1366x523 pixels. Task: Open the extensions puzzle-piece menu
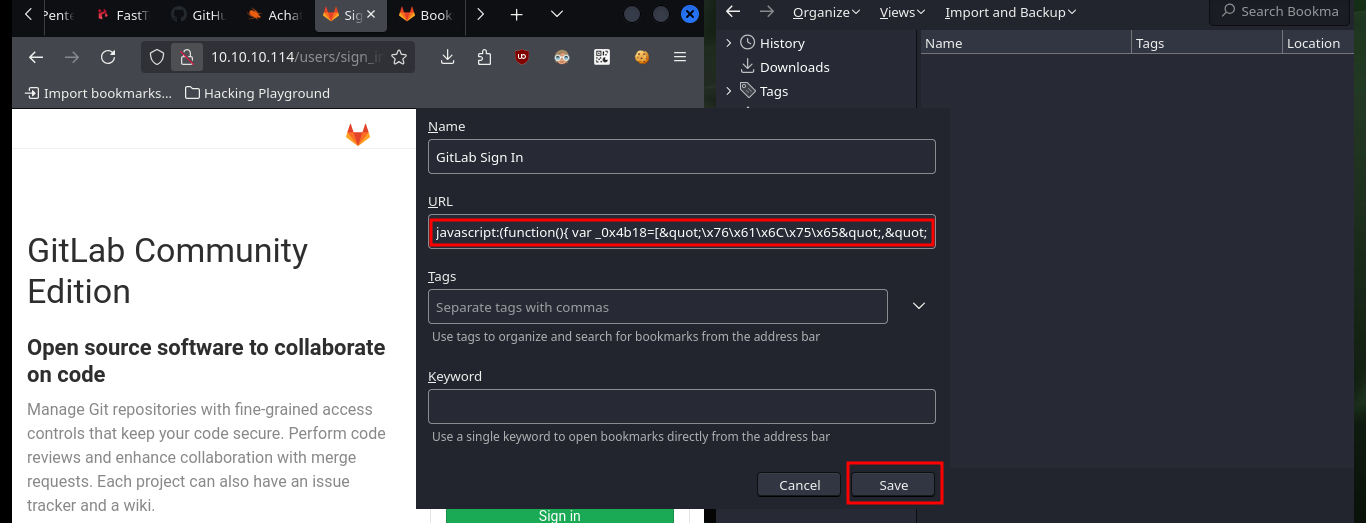pyautogui.click(x=485, y=57)
